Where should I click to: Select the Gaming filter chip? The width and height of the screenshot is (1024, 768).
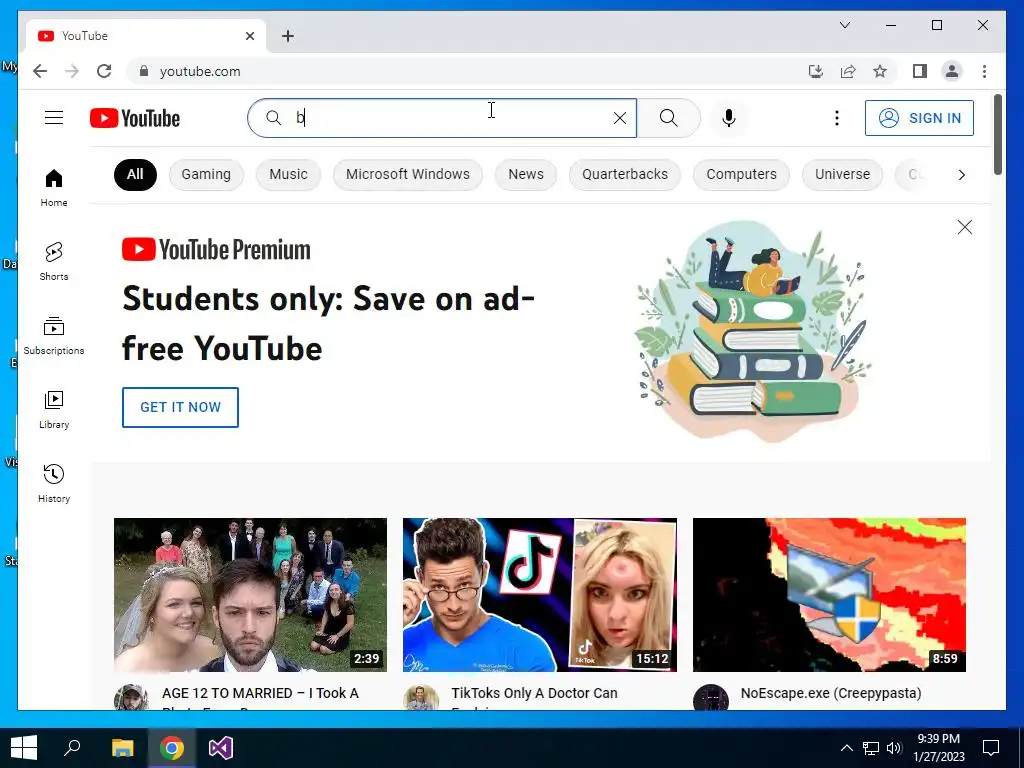pyautogui.click(x=206, y=174)
